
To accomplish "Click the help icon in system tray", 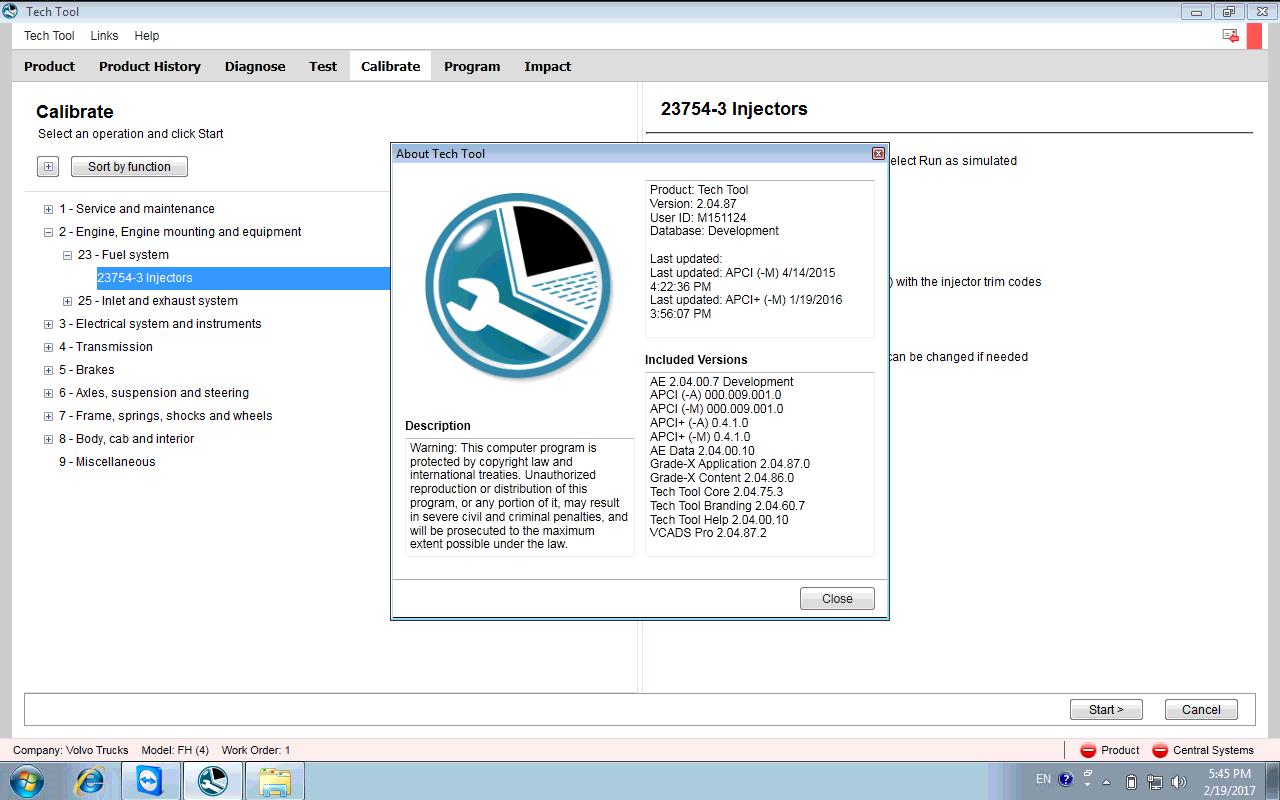I will click(x=1066, y=780).
